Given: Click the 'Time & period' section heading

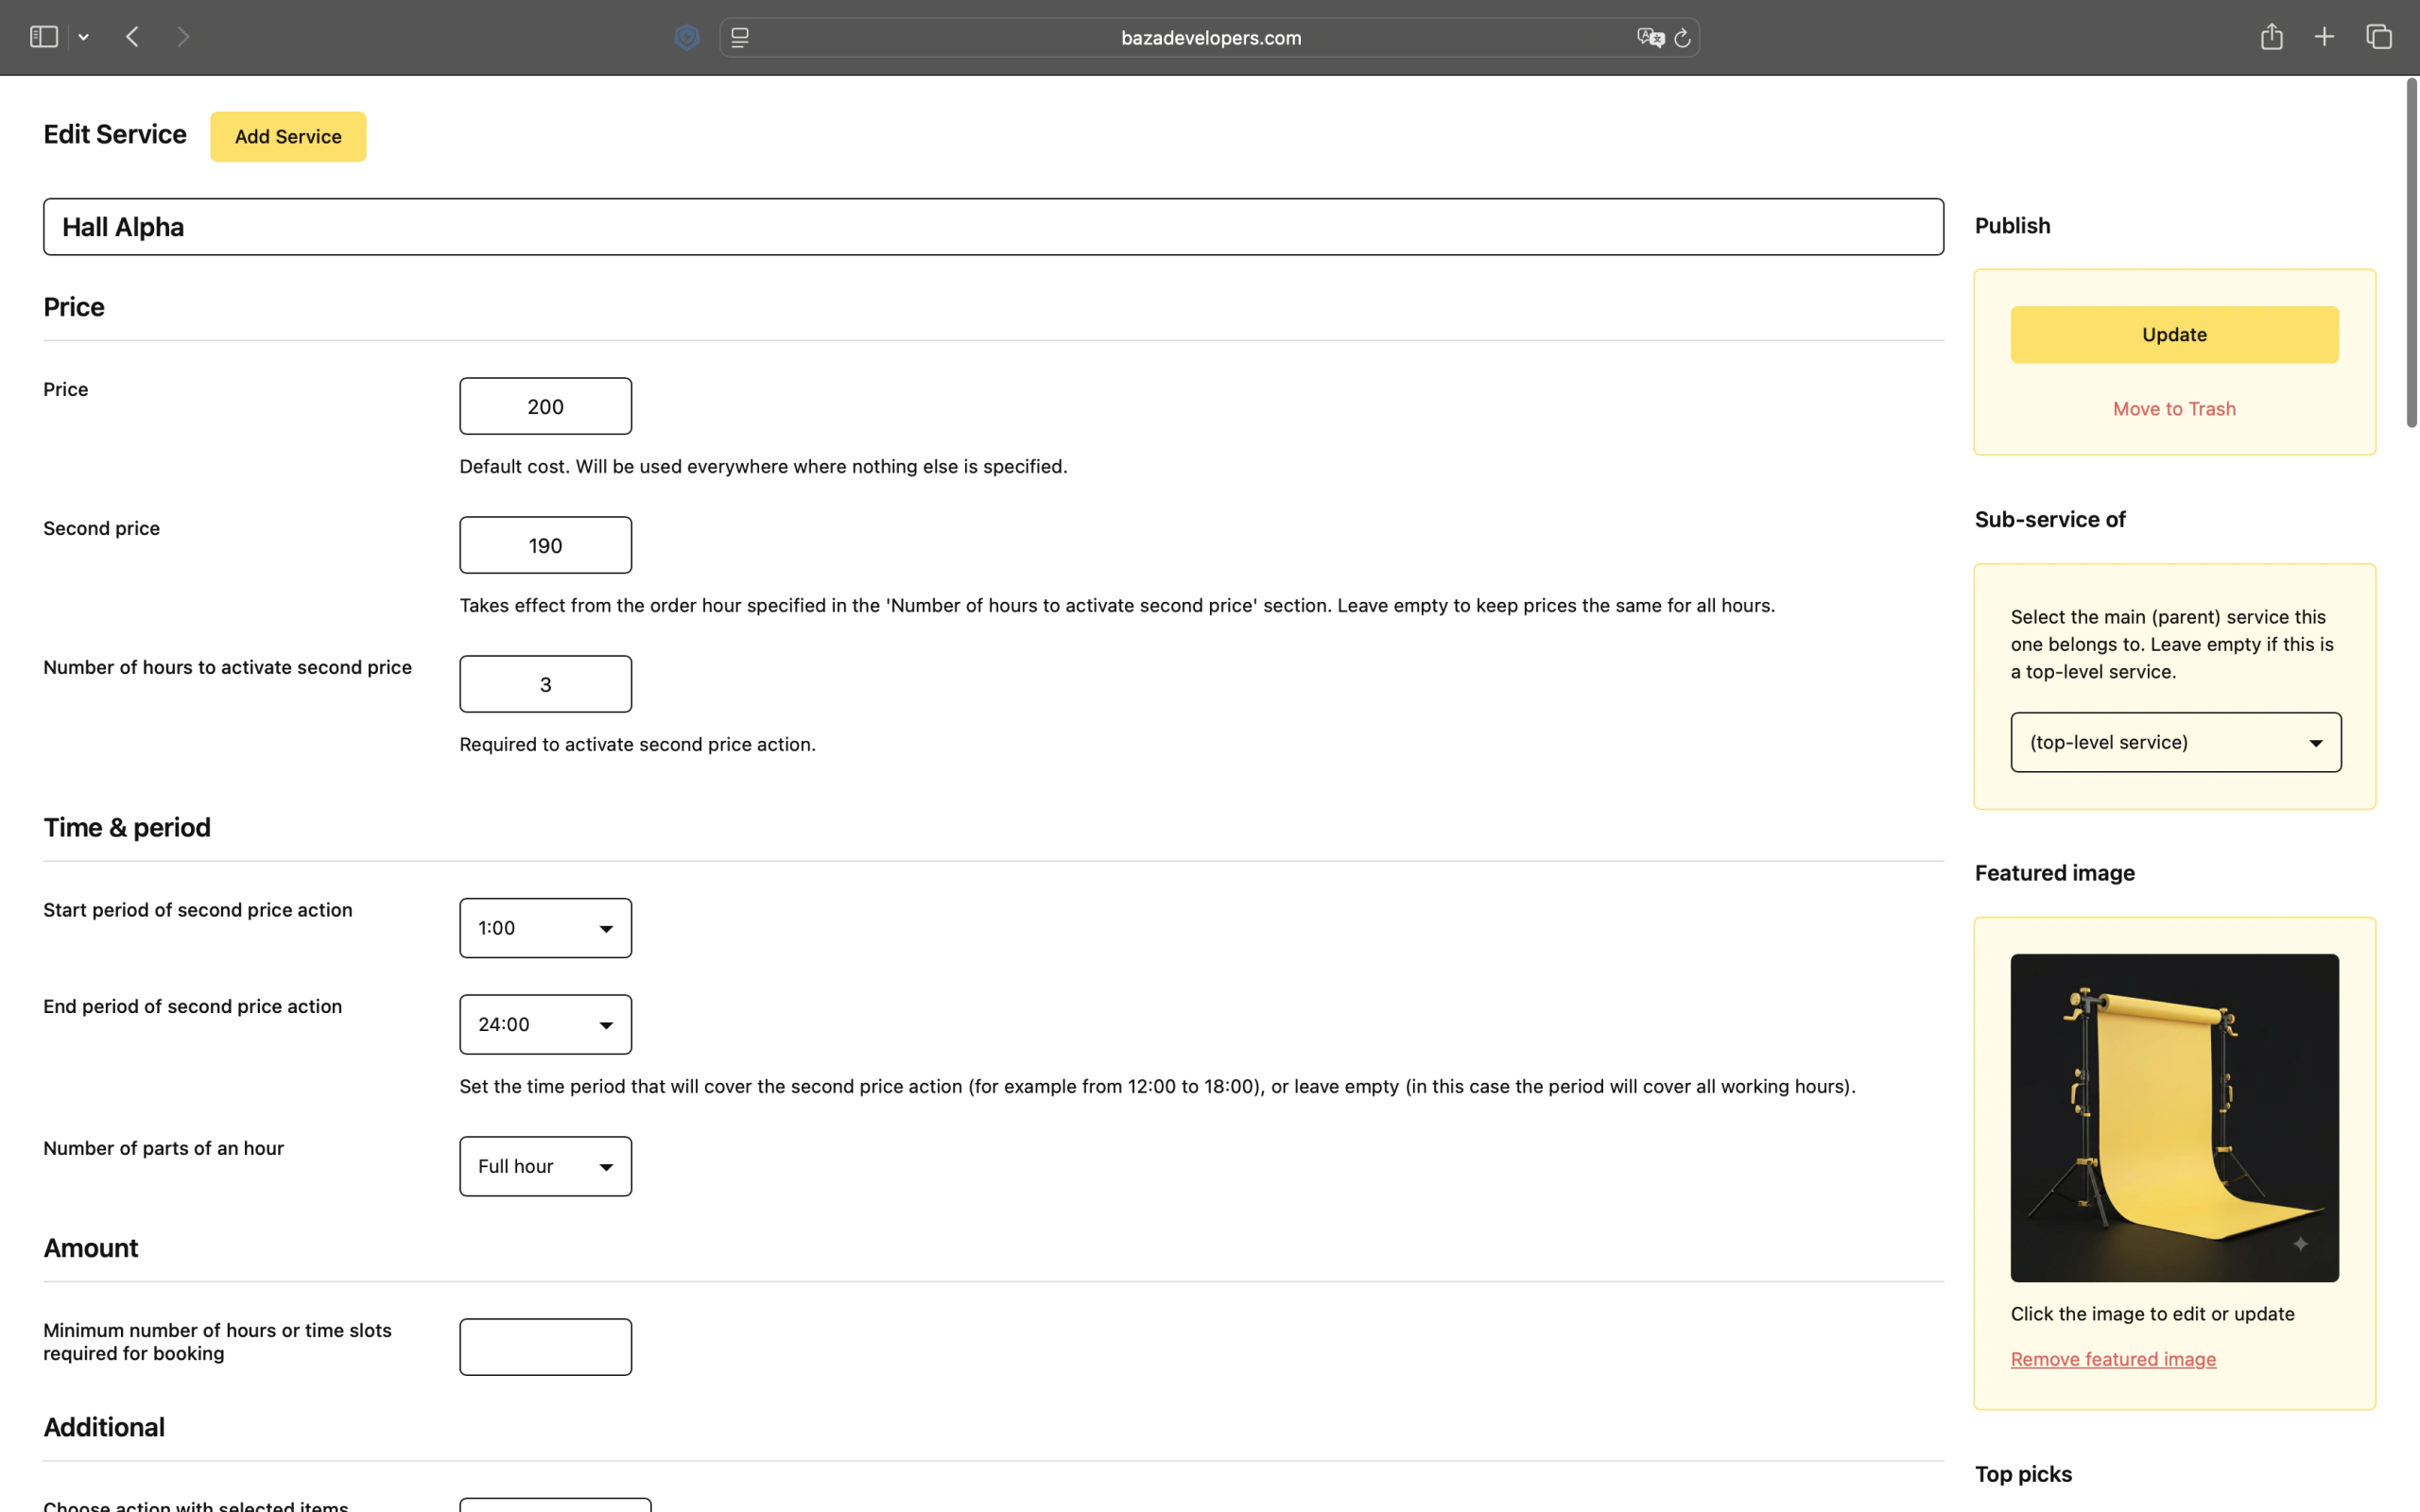Looking at the screenshot, I should click(x=127, y=827).
